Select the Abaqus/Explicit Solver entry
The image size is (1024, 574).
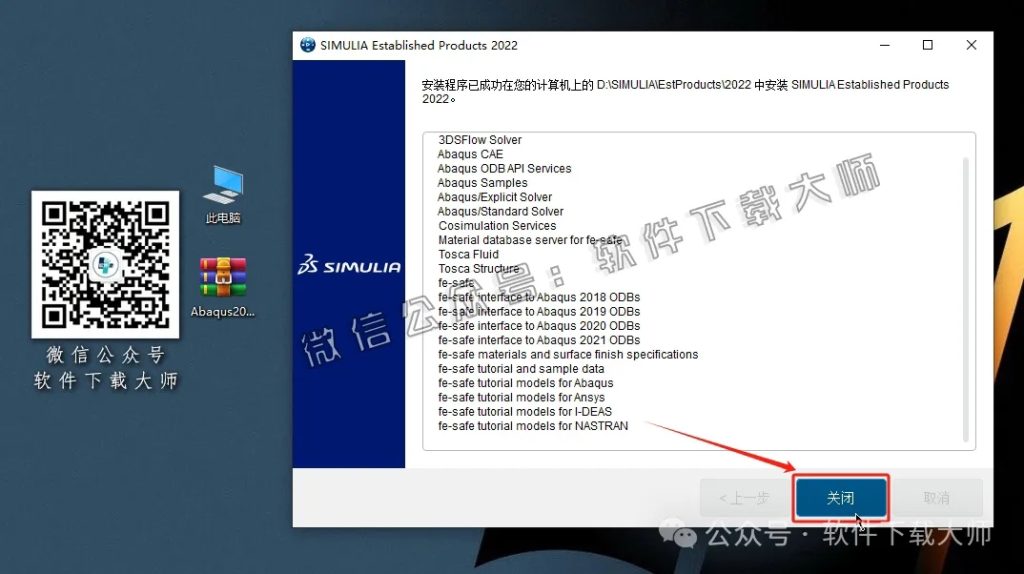pyautogui.click(x=494, y=197)
